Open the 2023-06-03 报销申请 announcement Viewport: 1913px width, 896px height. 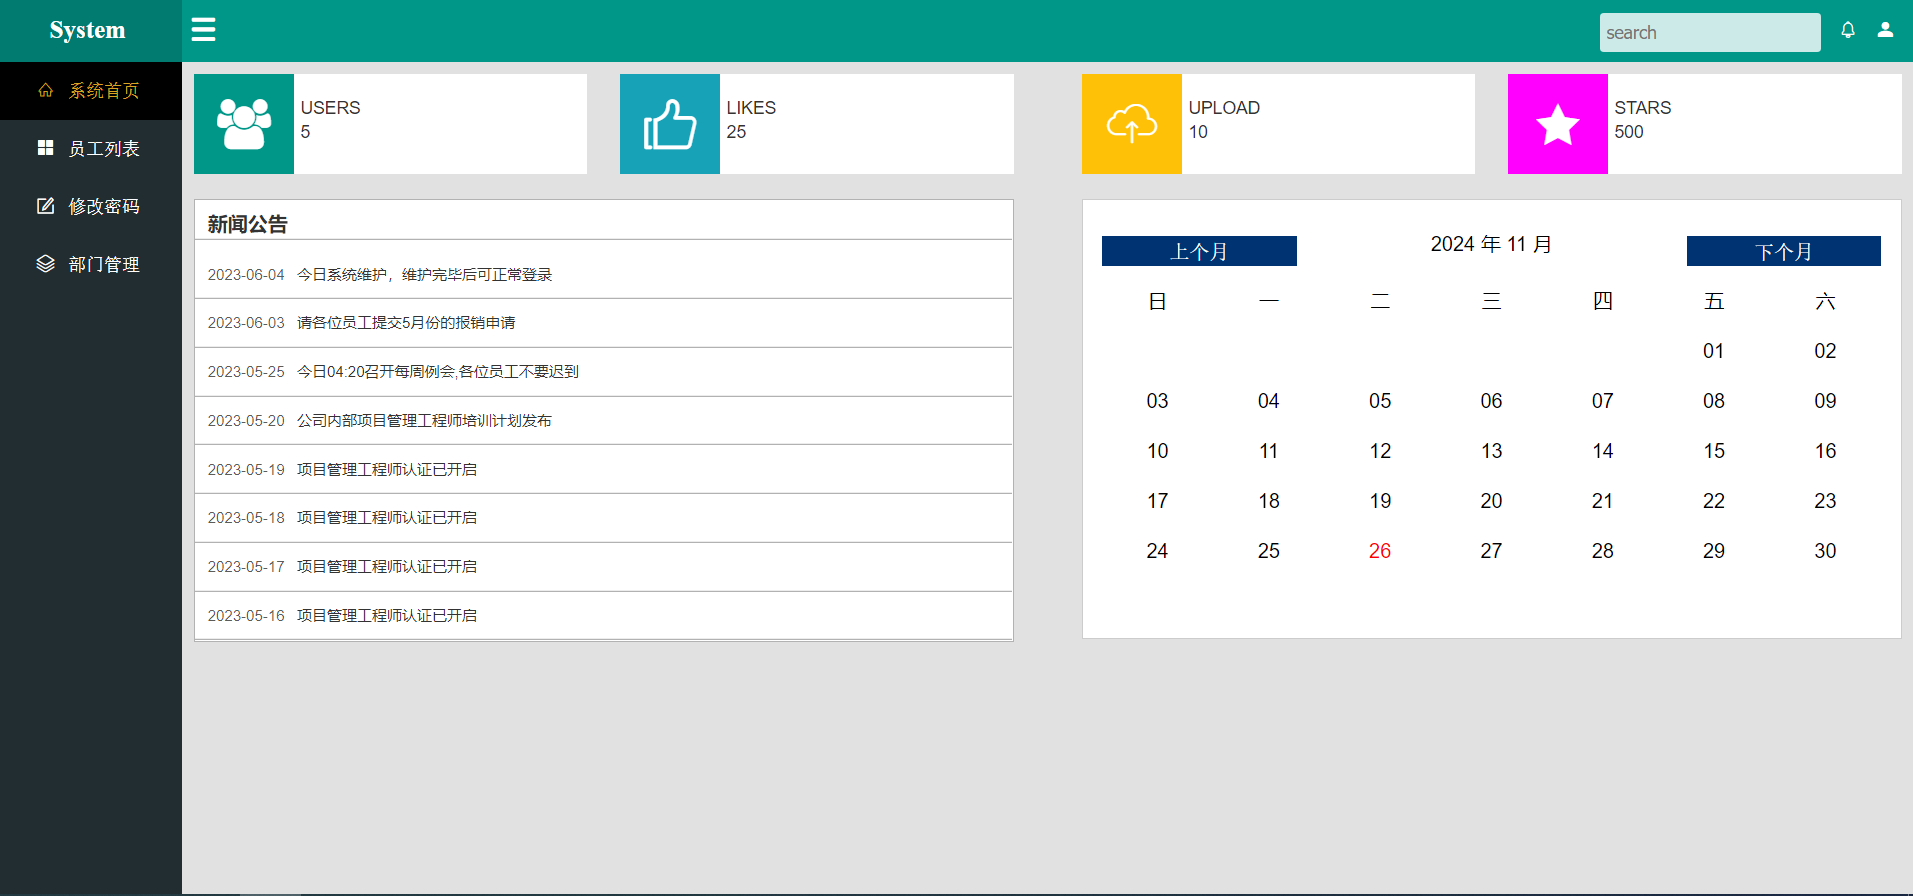tap(406, 323)
